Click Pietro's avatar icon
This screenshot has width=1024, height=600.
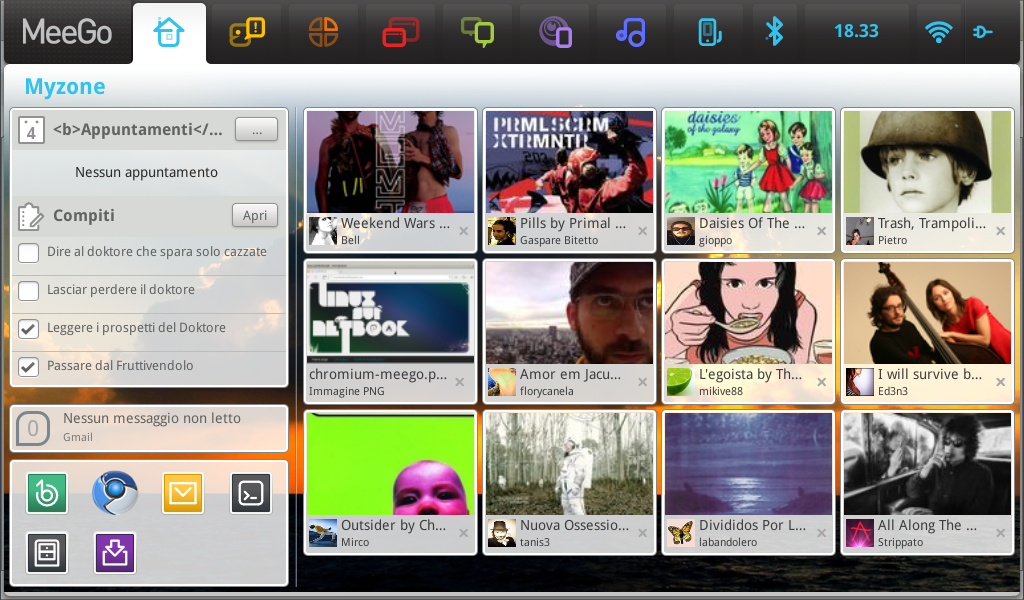(859, 231)
